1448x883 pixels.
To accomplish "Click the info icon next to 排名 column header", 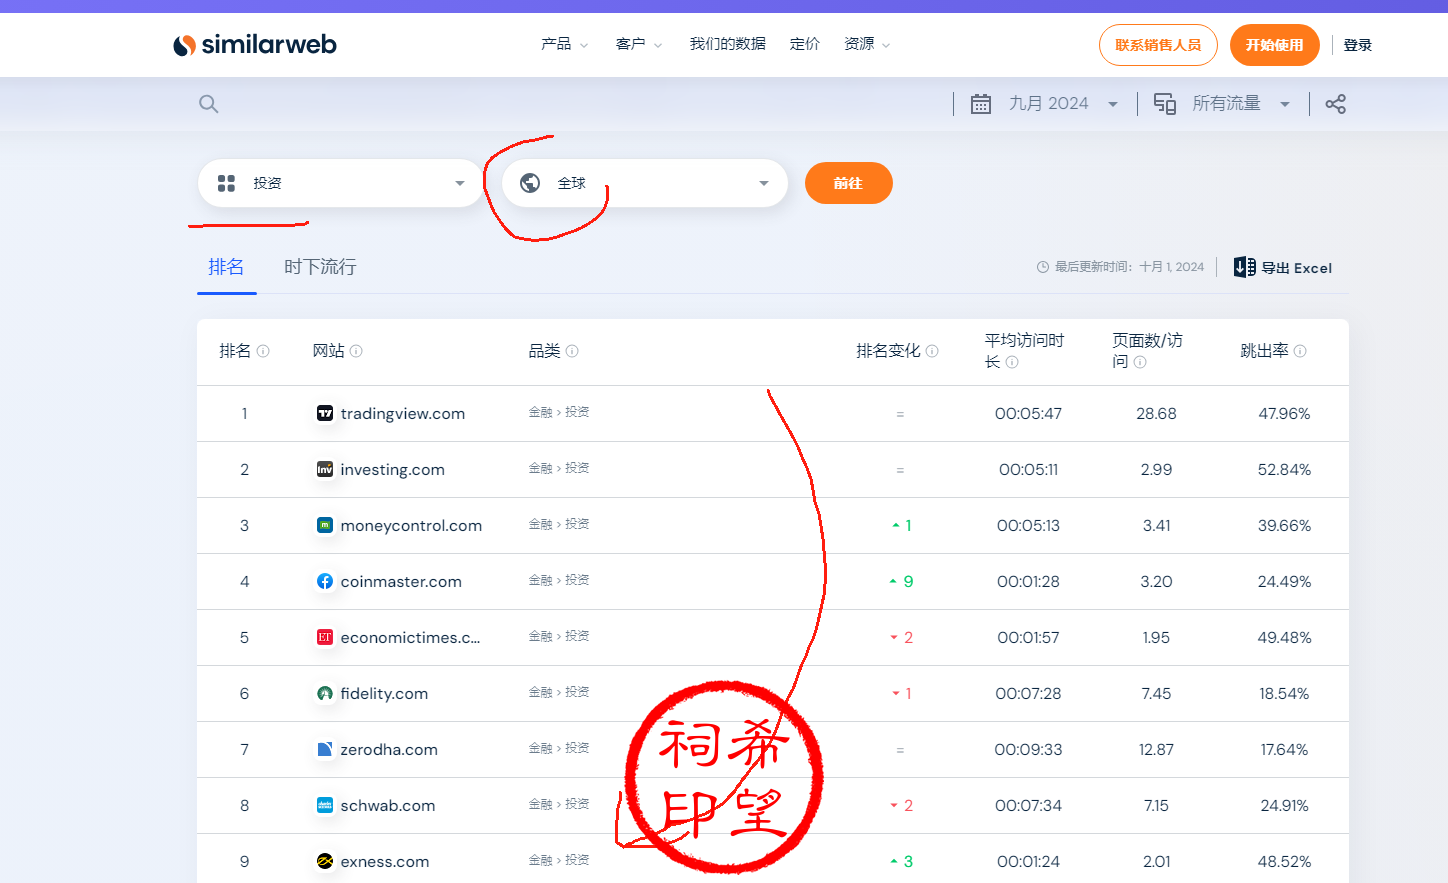I will (263, 351).
